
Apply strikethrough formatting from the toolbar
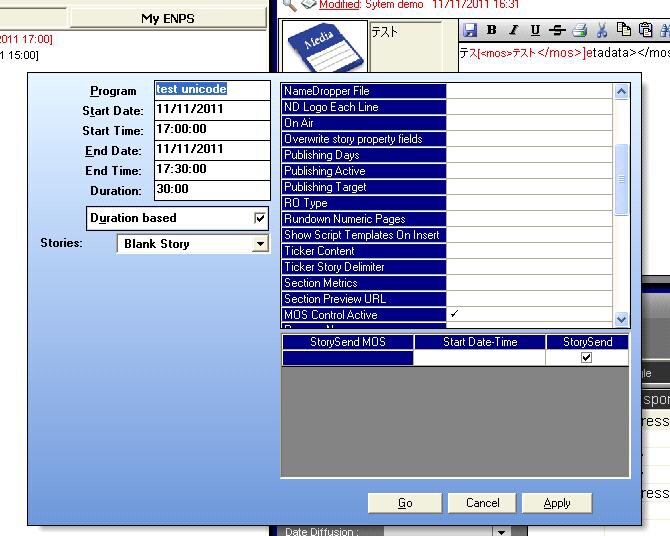coord(557,30)
